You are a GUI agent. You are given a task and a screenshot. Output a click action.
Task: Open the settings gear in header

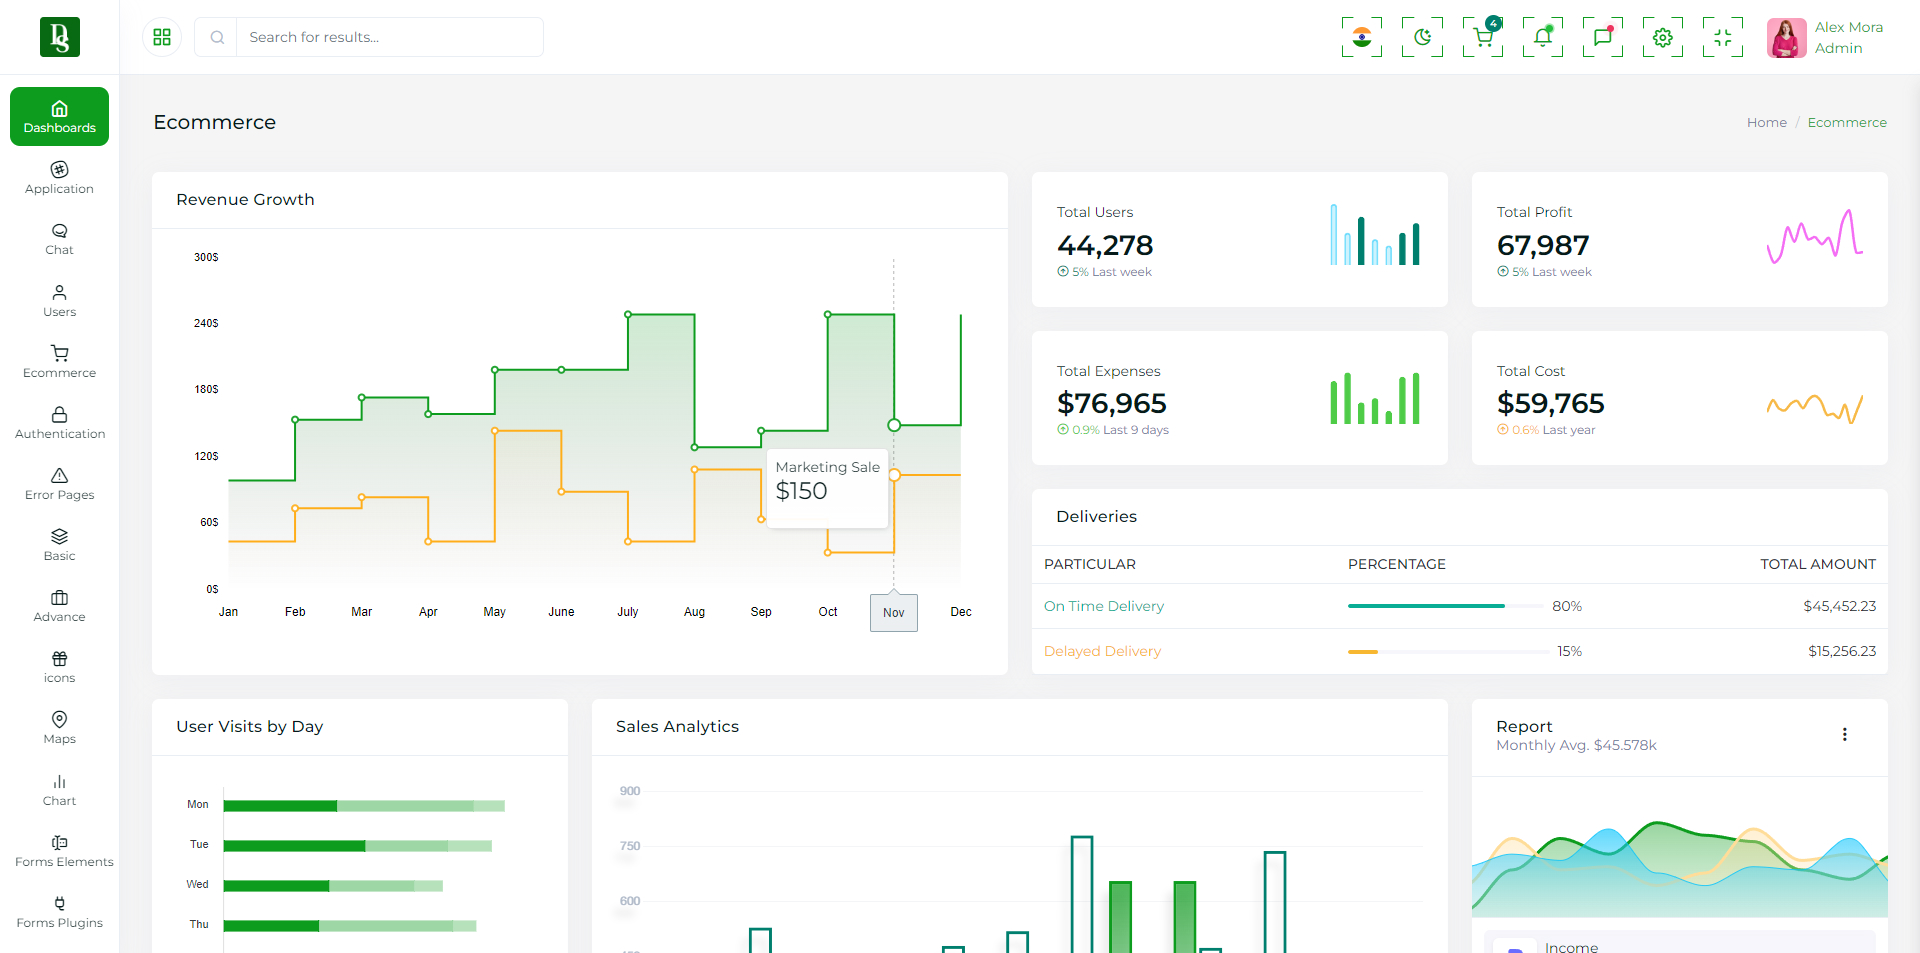click(x=1663, y=37)
